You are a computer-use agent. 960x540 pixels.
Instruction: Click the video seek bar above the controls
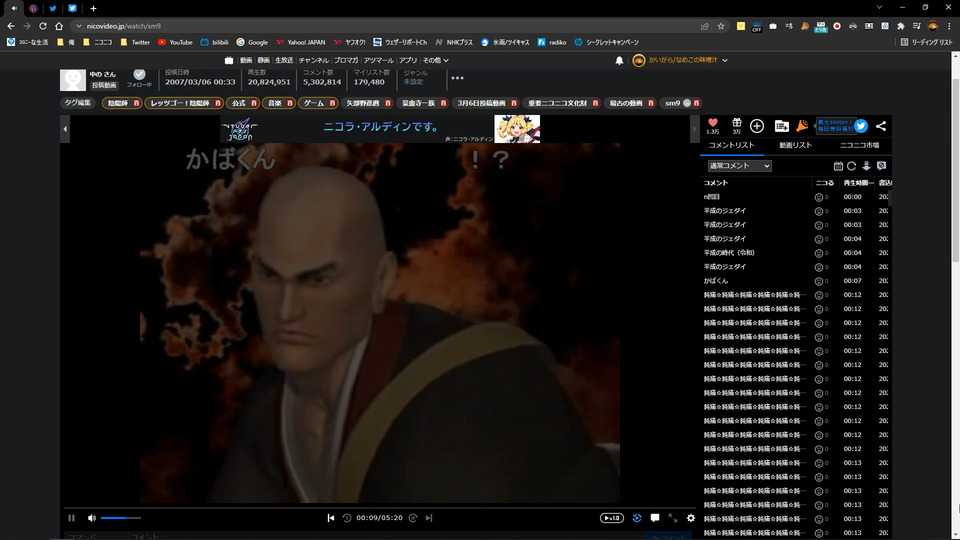pos(380,508)
